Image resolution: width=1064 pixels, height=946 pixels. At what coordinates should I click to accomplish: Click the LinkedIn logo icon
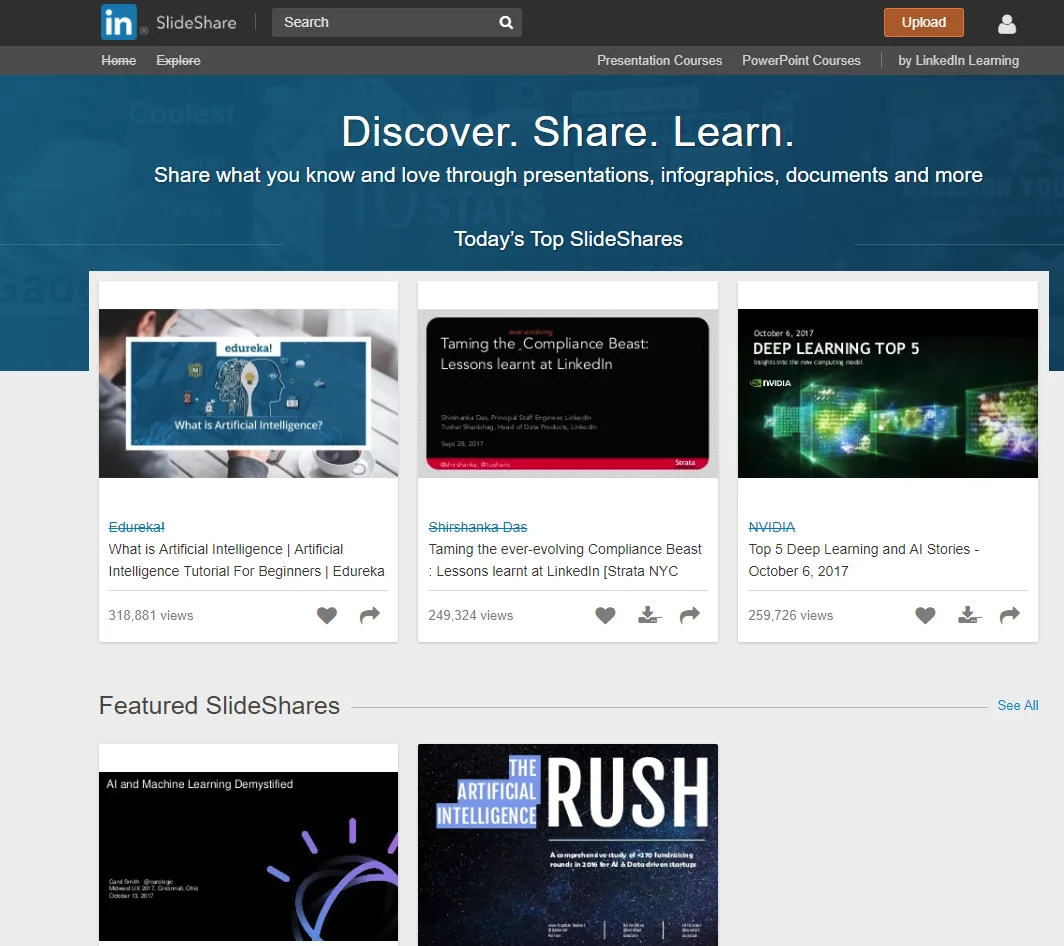pyautogui.click(x=119, y=22)
